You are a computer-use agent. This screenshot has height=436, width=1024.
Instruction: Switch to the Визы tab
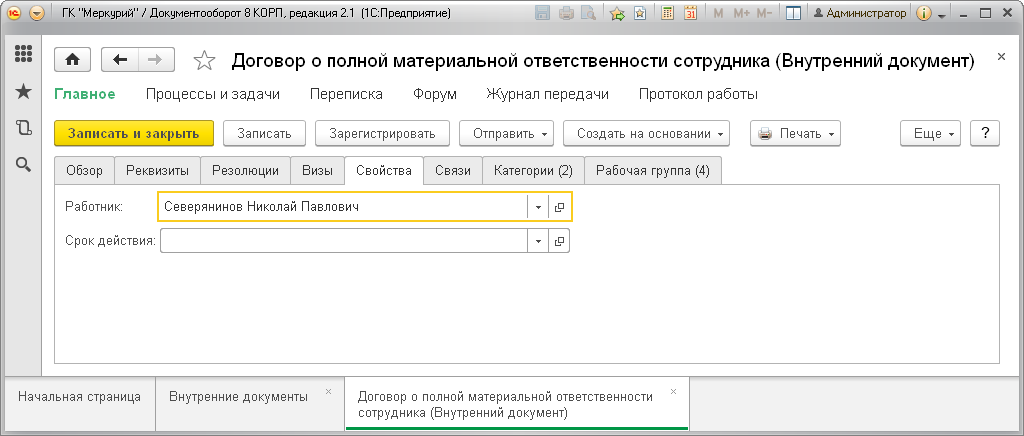[317, 171]
